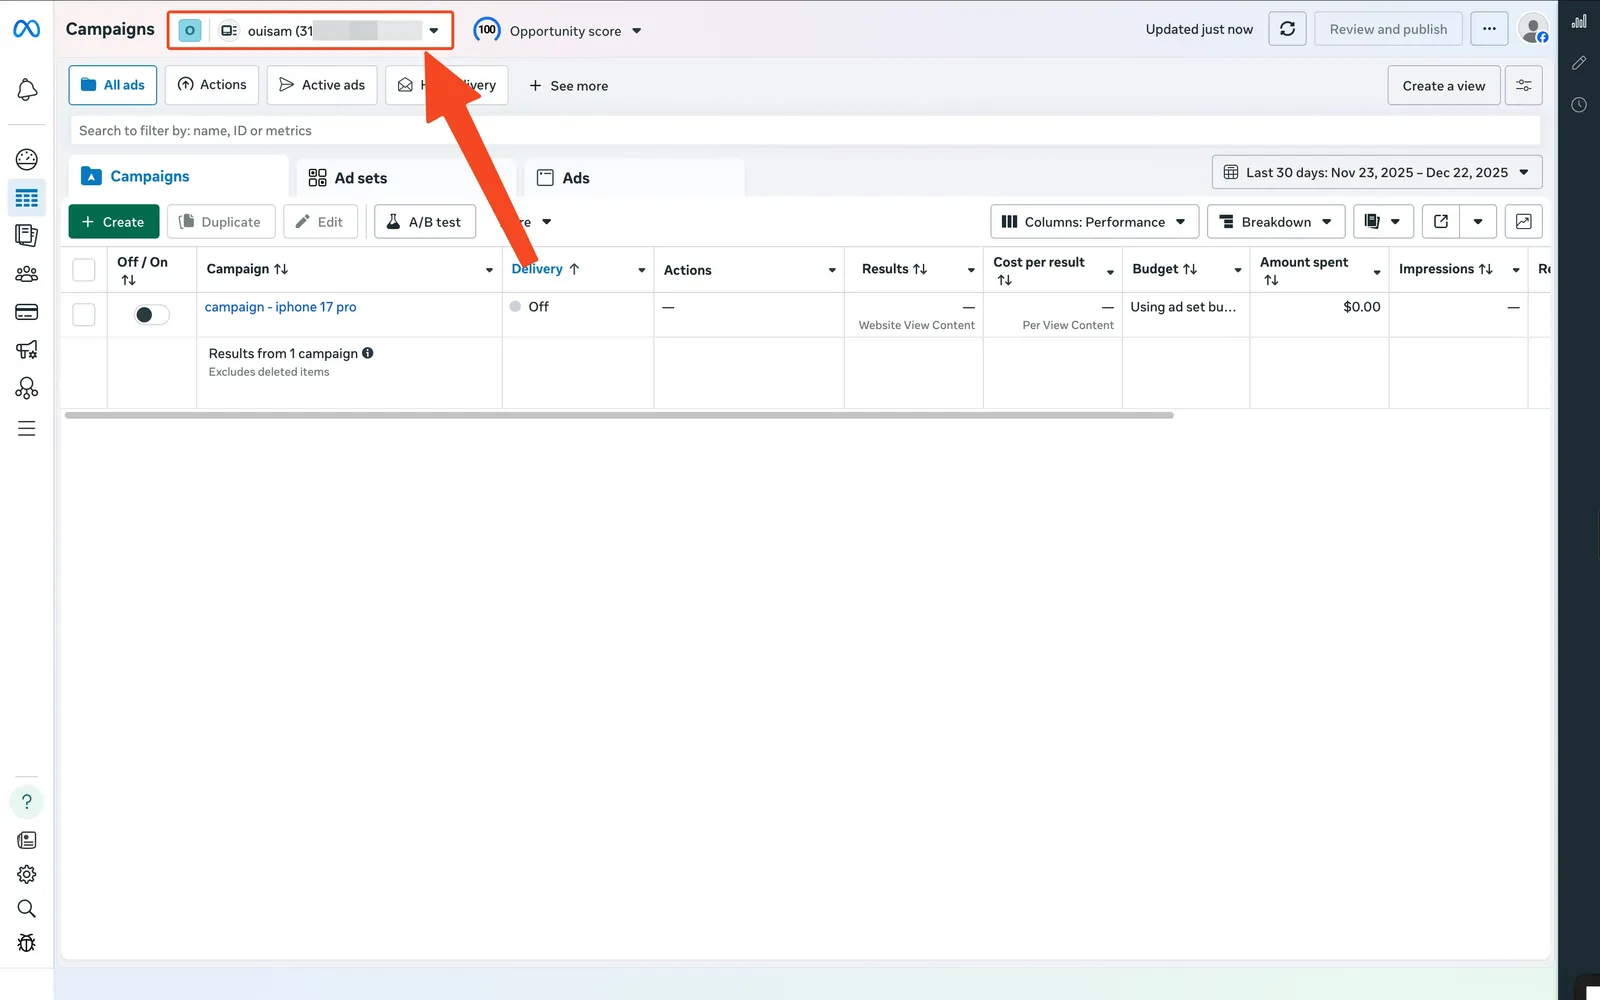Switch to the Ads tab
The image size is (1600, 1000).
[x=575, y=177]
